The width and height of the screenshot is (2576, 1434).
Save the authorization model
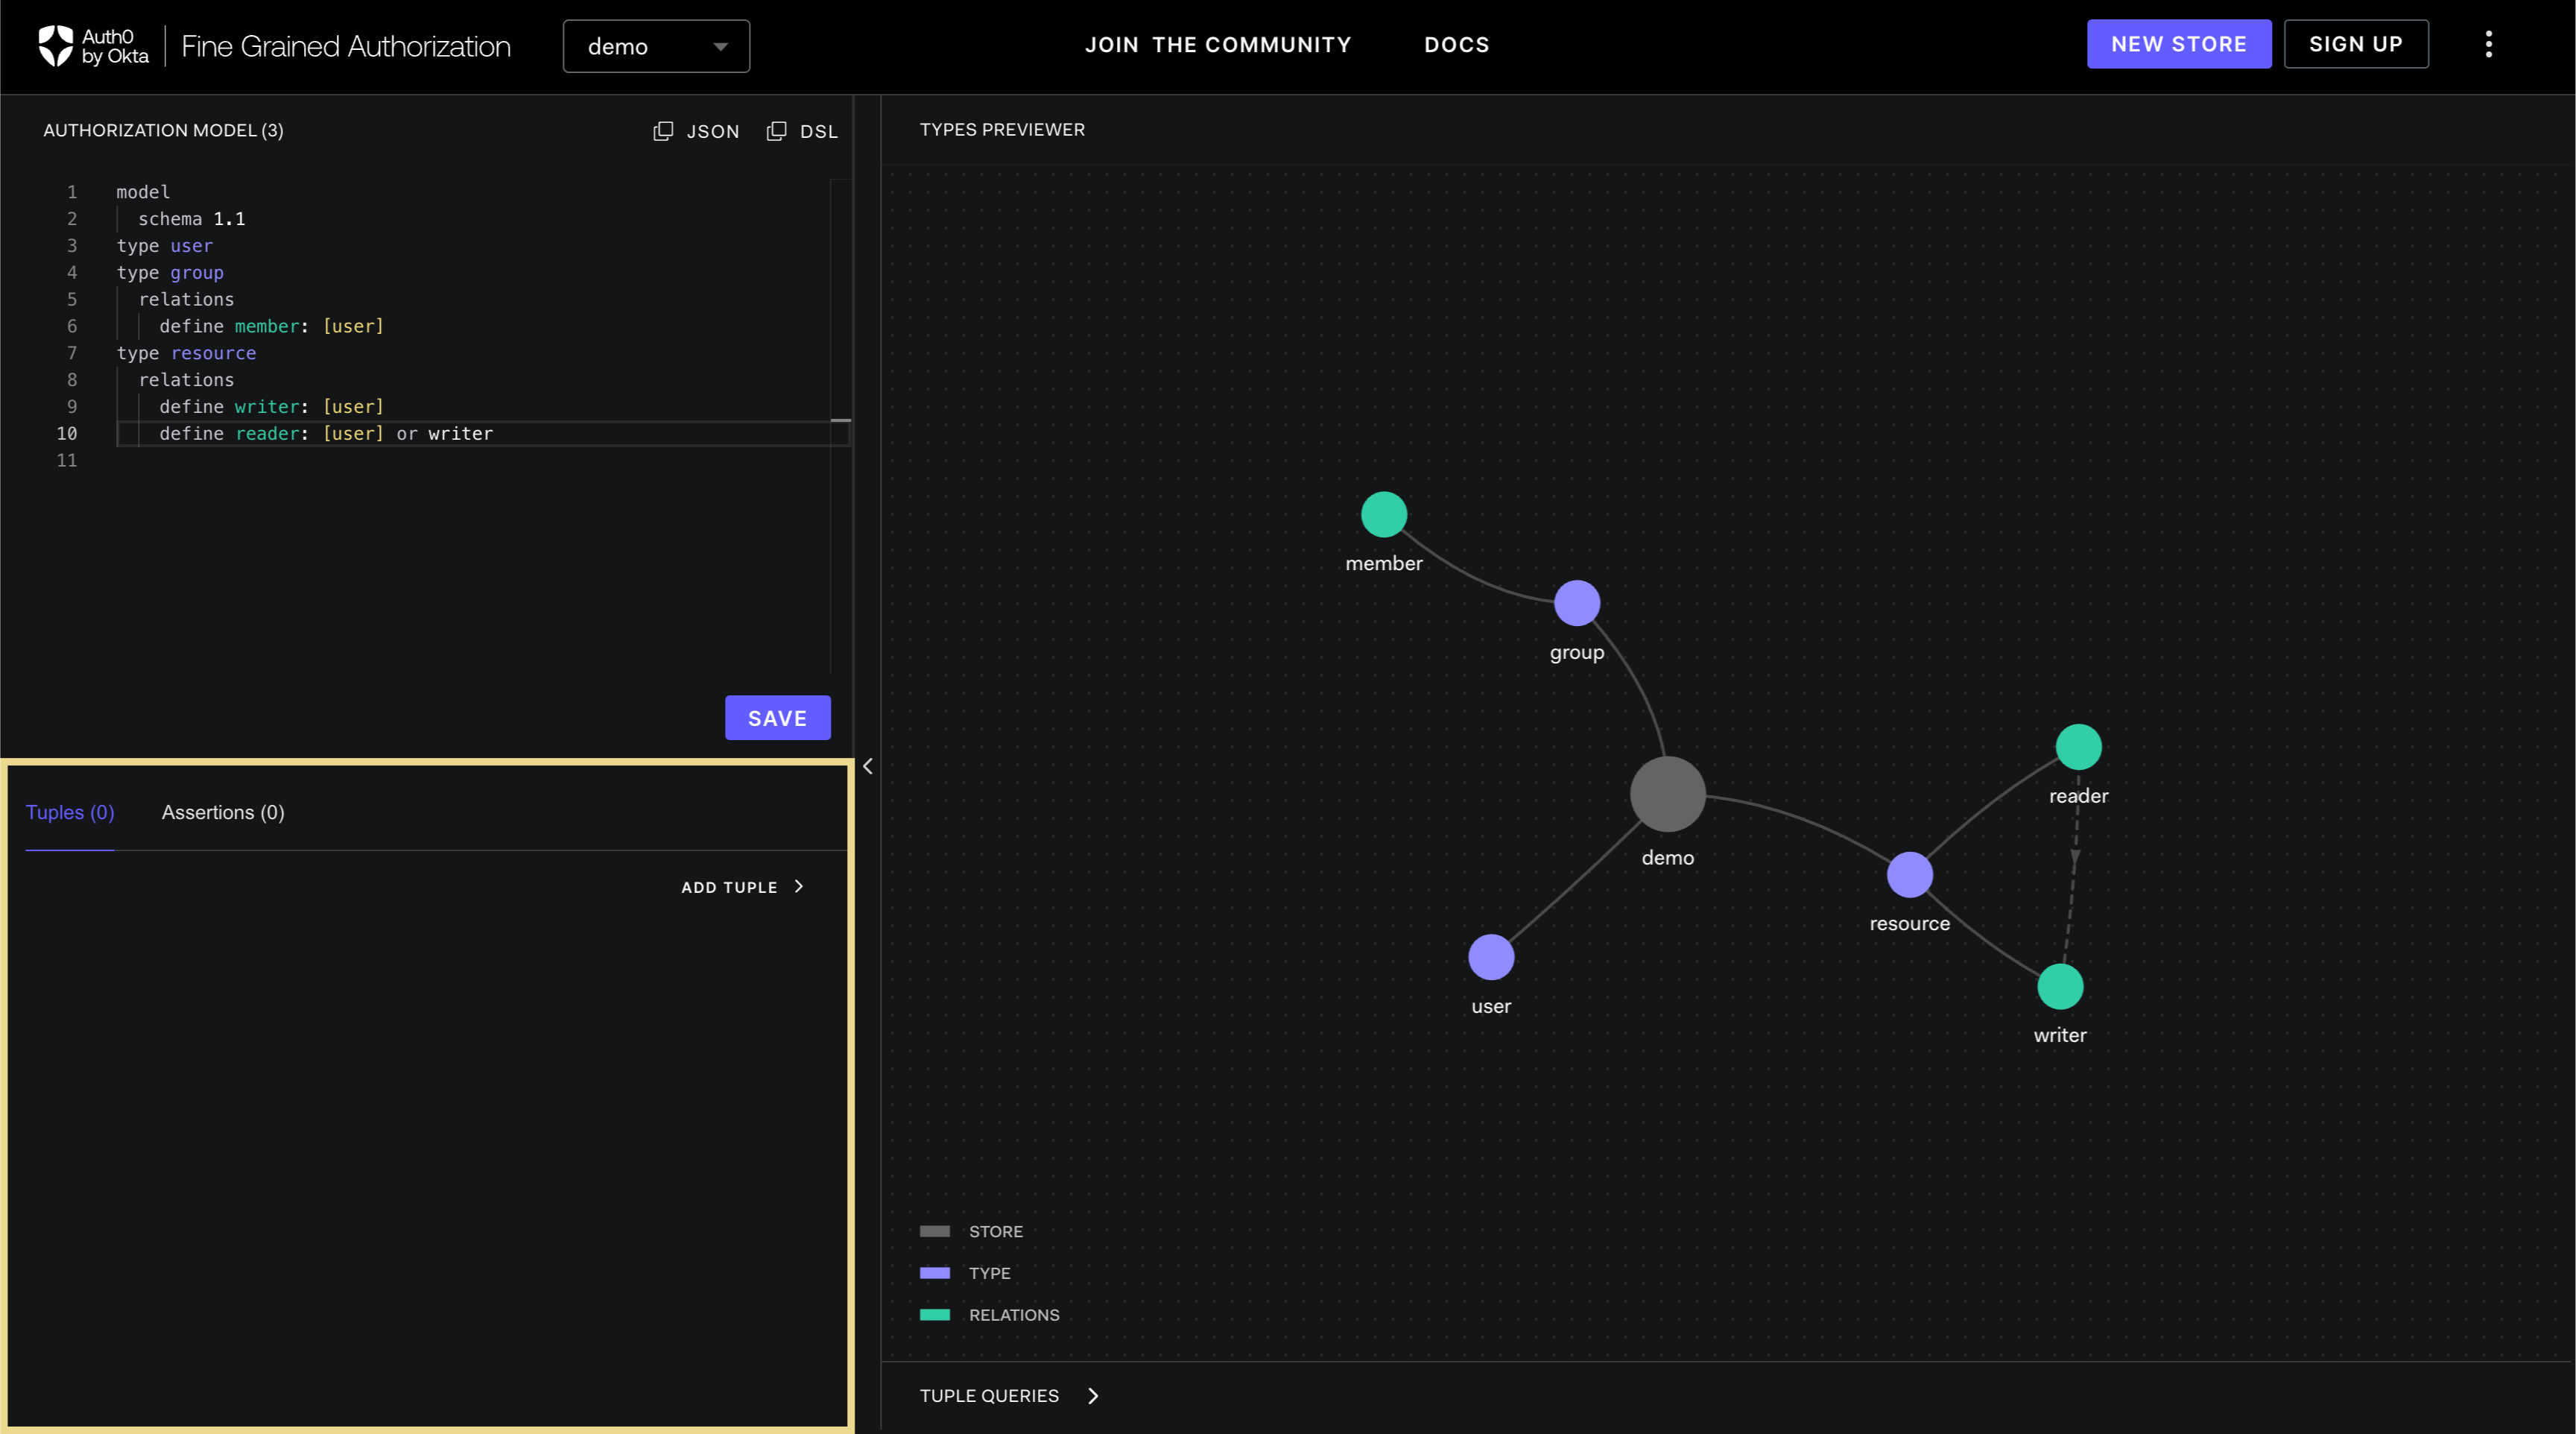(778, 718)
